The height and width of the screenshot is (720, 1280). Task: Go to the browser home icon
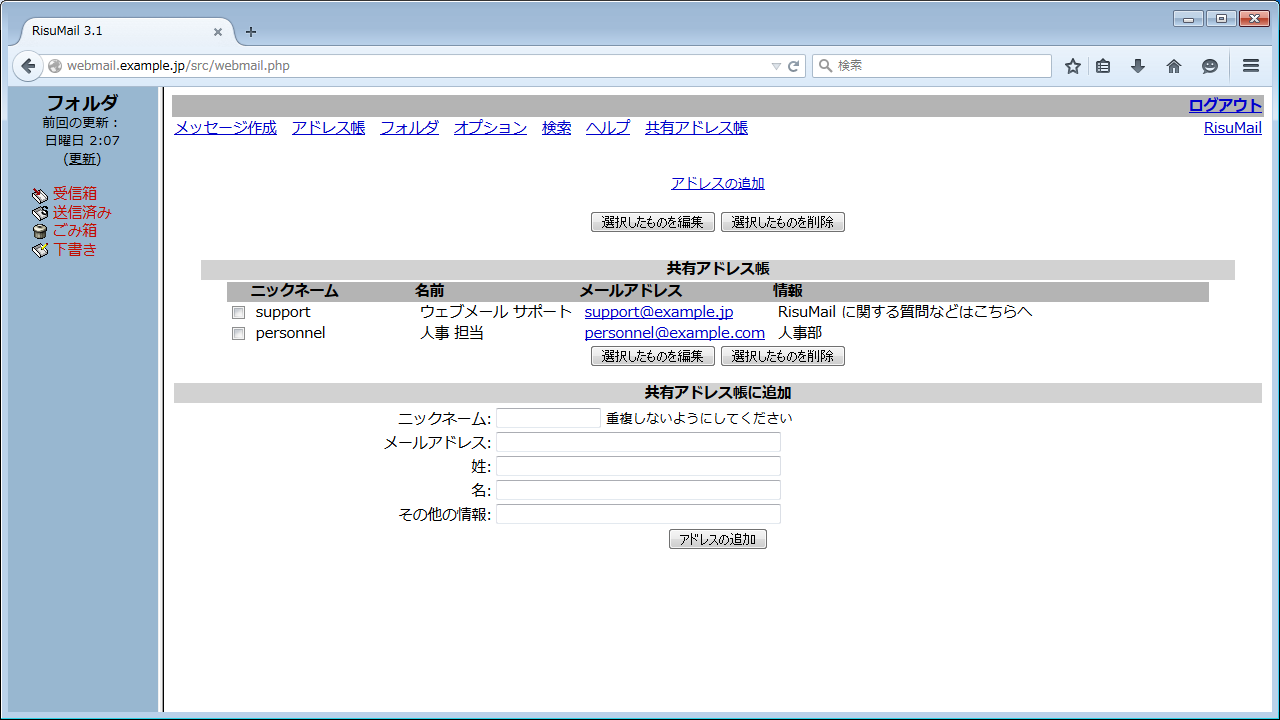1174,66
